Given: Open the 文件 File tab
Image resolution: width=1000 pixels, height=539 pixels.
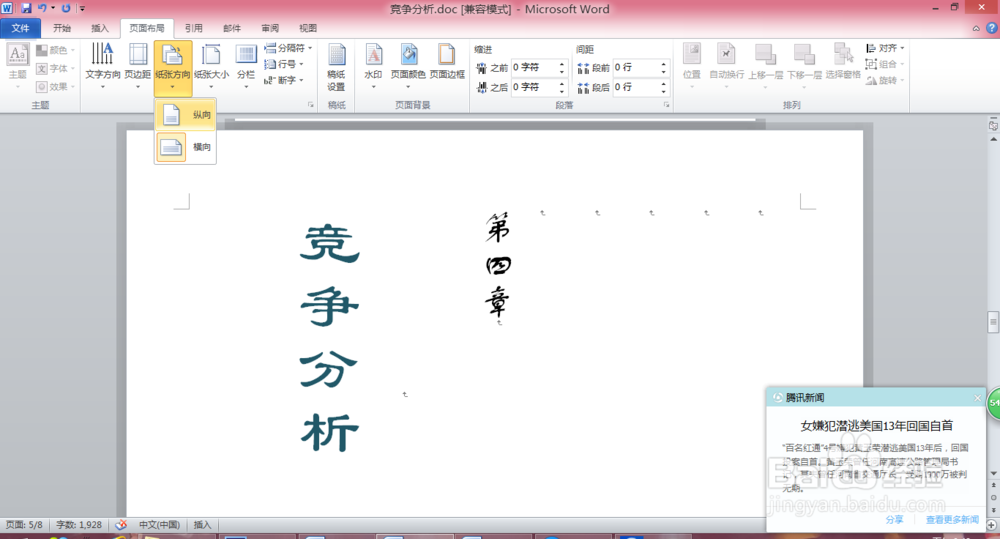Looking at the screenshot, I should point(20,28).
